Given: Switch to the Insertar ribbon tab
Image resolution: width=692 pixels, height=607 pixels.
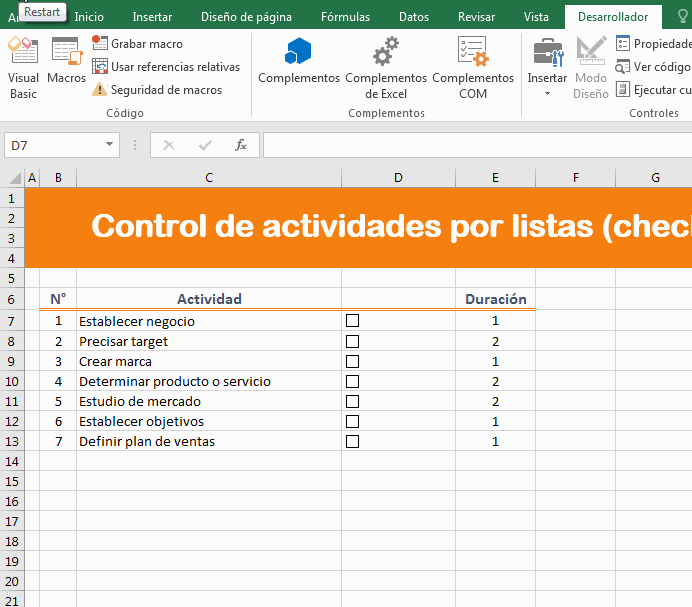Looking at the screenshot, I should 152,17.
